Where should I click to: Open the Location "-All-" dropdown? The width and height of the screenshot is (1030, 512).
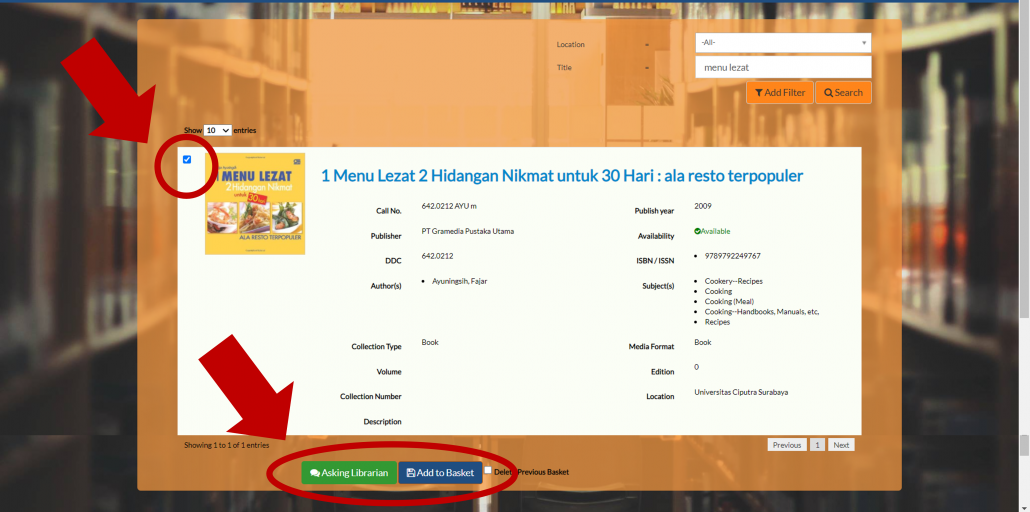click(783, 43)
